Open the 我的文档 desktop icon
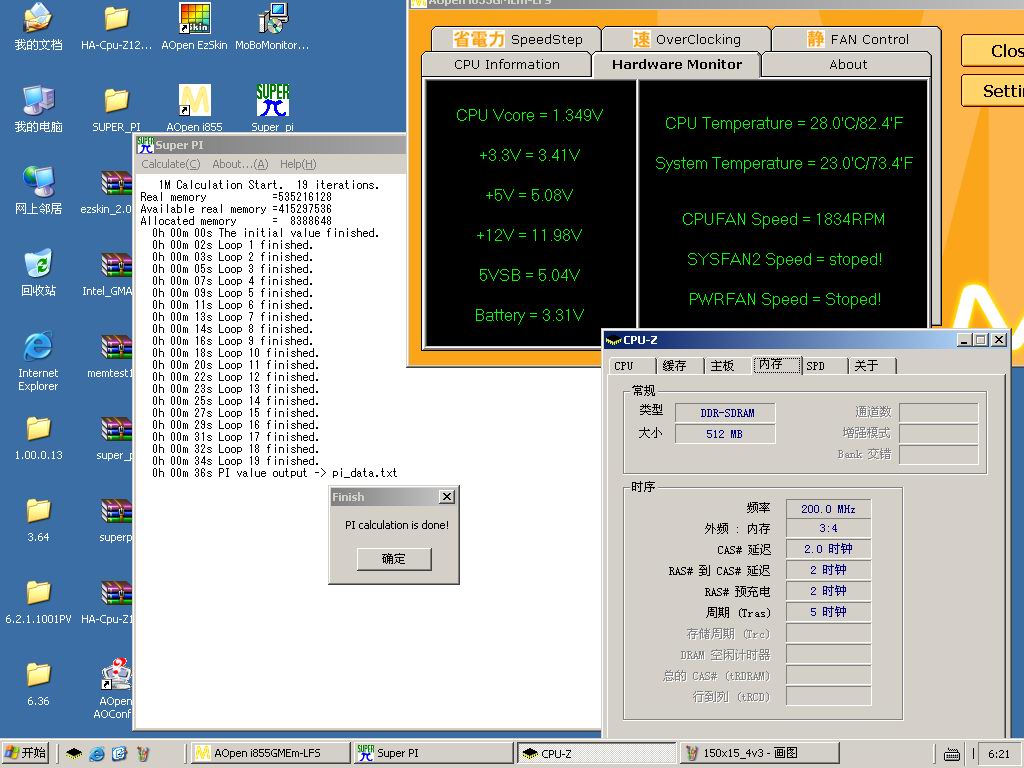1024x768 pixels. click(x=38, y=27)
